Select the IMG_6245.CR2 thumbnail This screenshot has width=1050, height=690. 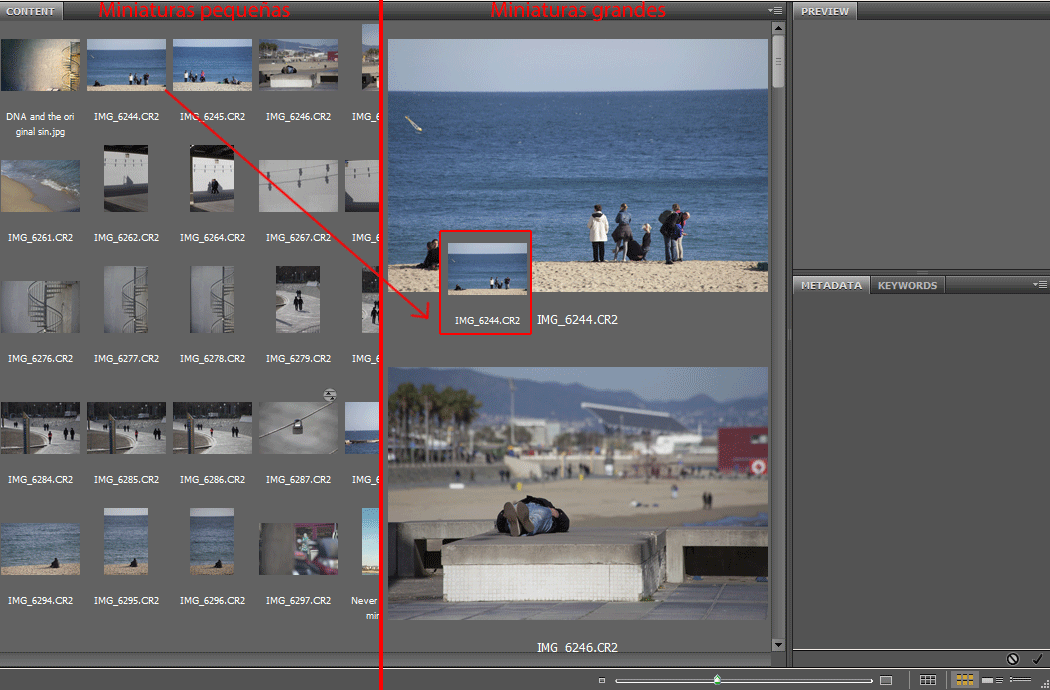pyautogui.click(x=212, y=65)
